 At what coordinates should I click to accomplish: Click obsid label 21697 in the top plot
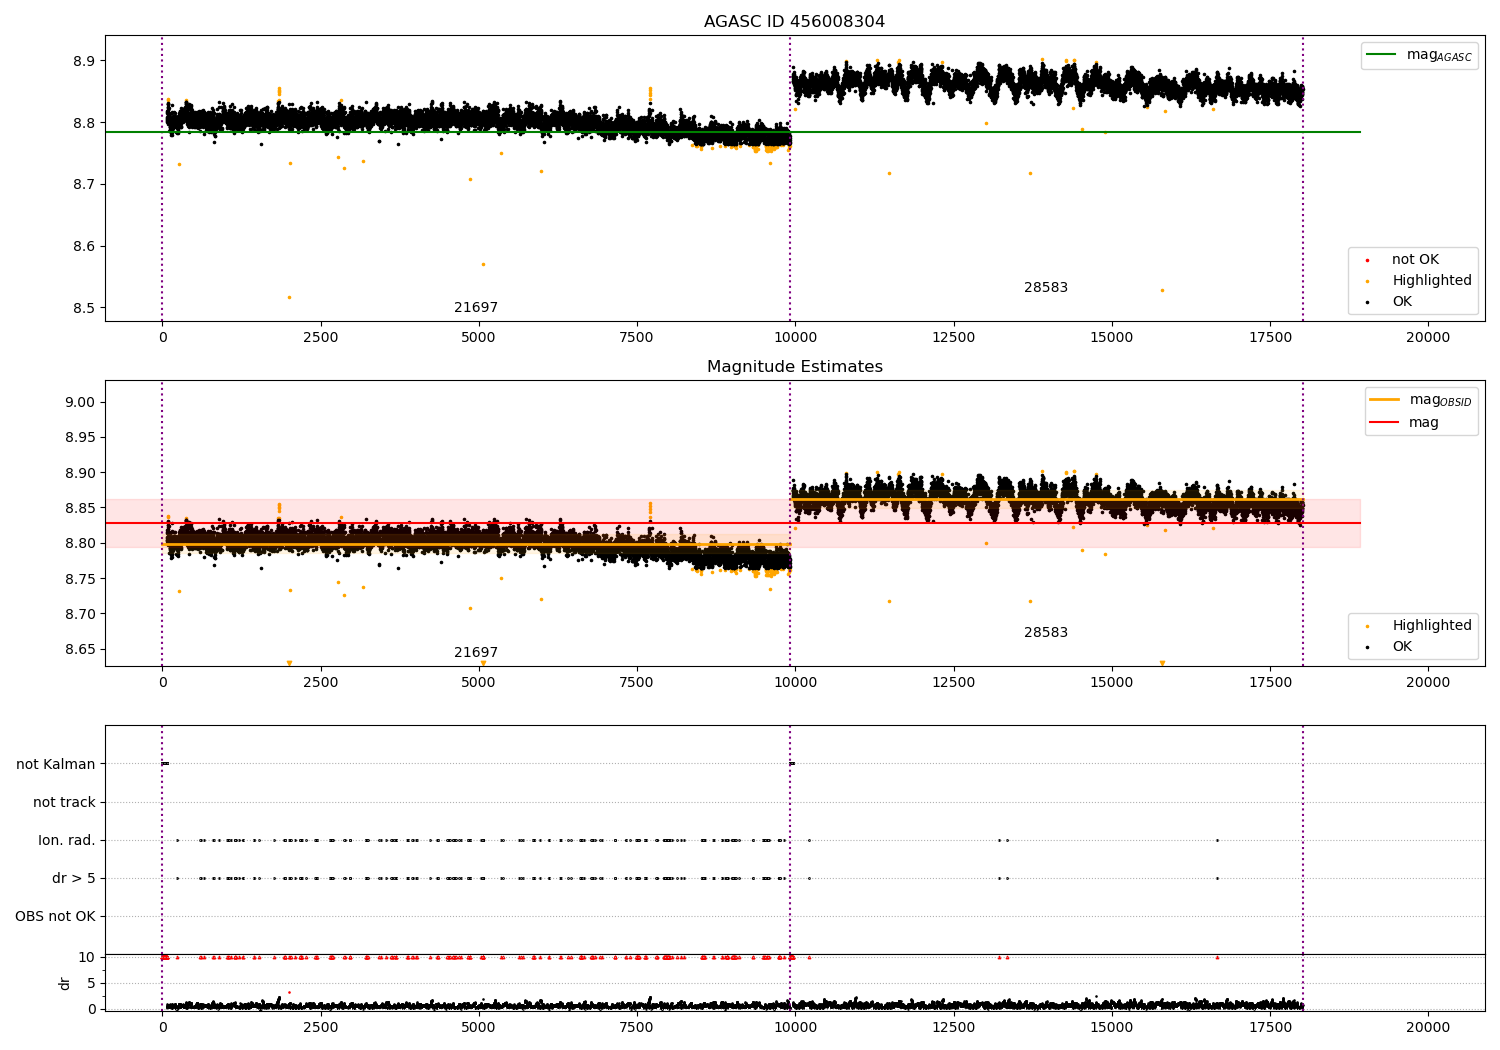pos(476,308)
